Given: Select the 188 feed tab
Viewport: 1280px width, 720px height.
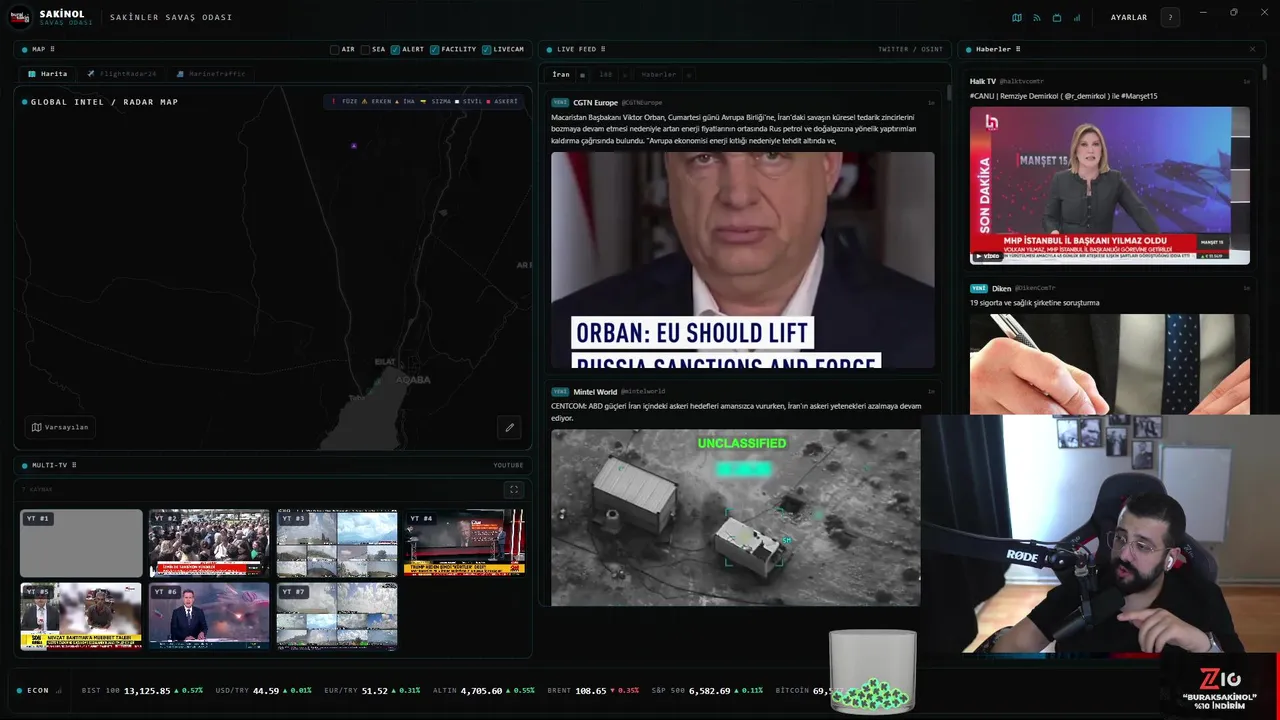Looking at the screenshot, I should click(x=606, y=74).
